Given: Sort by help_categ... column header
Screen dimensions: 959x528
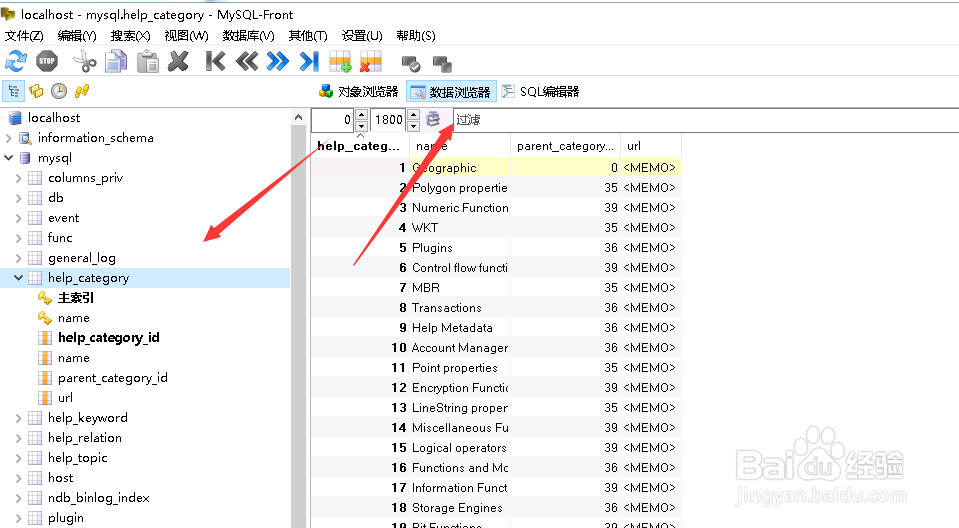Looking at the screenshot, I should click(x=358, y=146).
